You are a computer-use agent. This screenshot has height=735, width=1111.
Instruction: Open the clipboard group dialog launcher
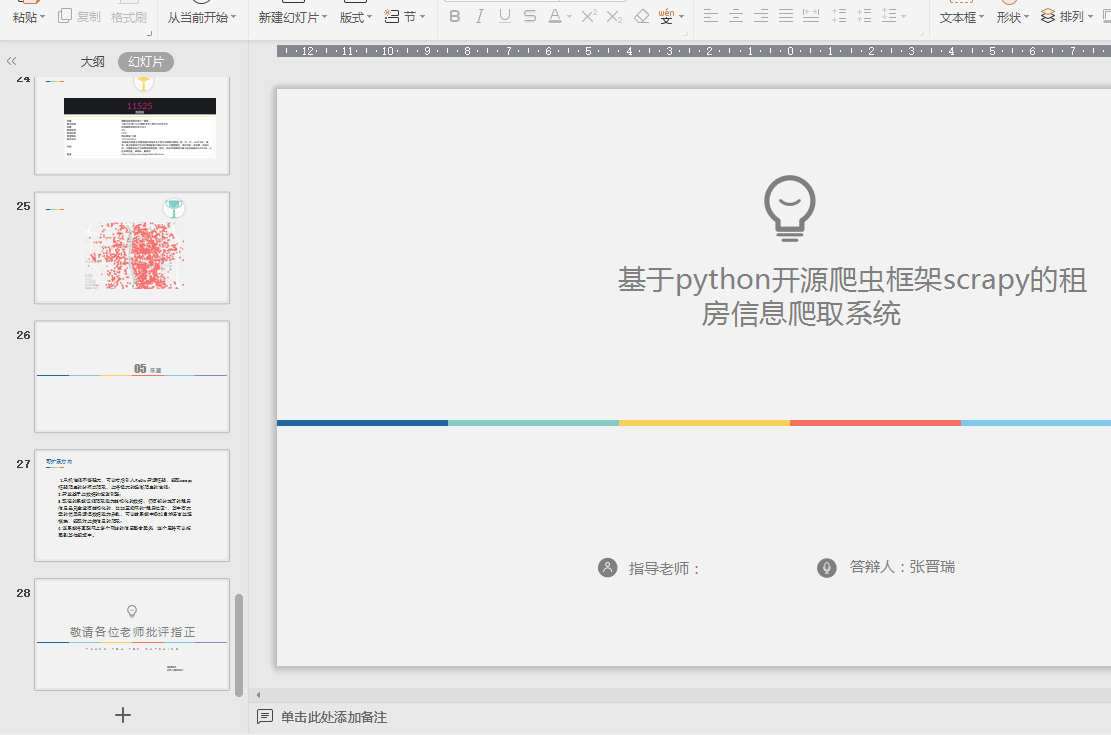tap(150, 33)
